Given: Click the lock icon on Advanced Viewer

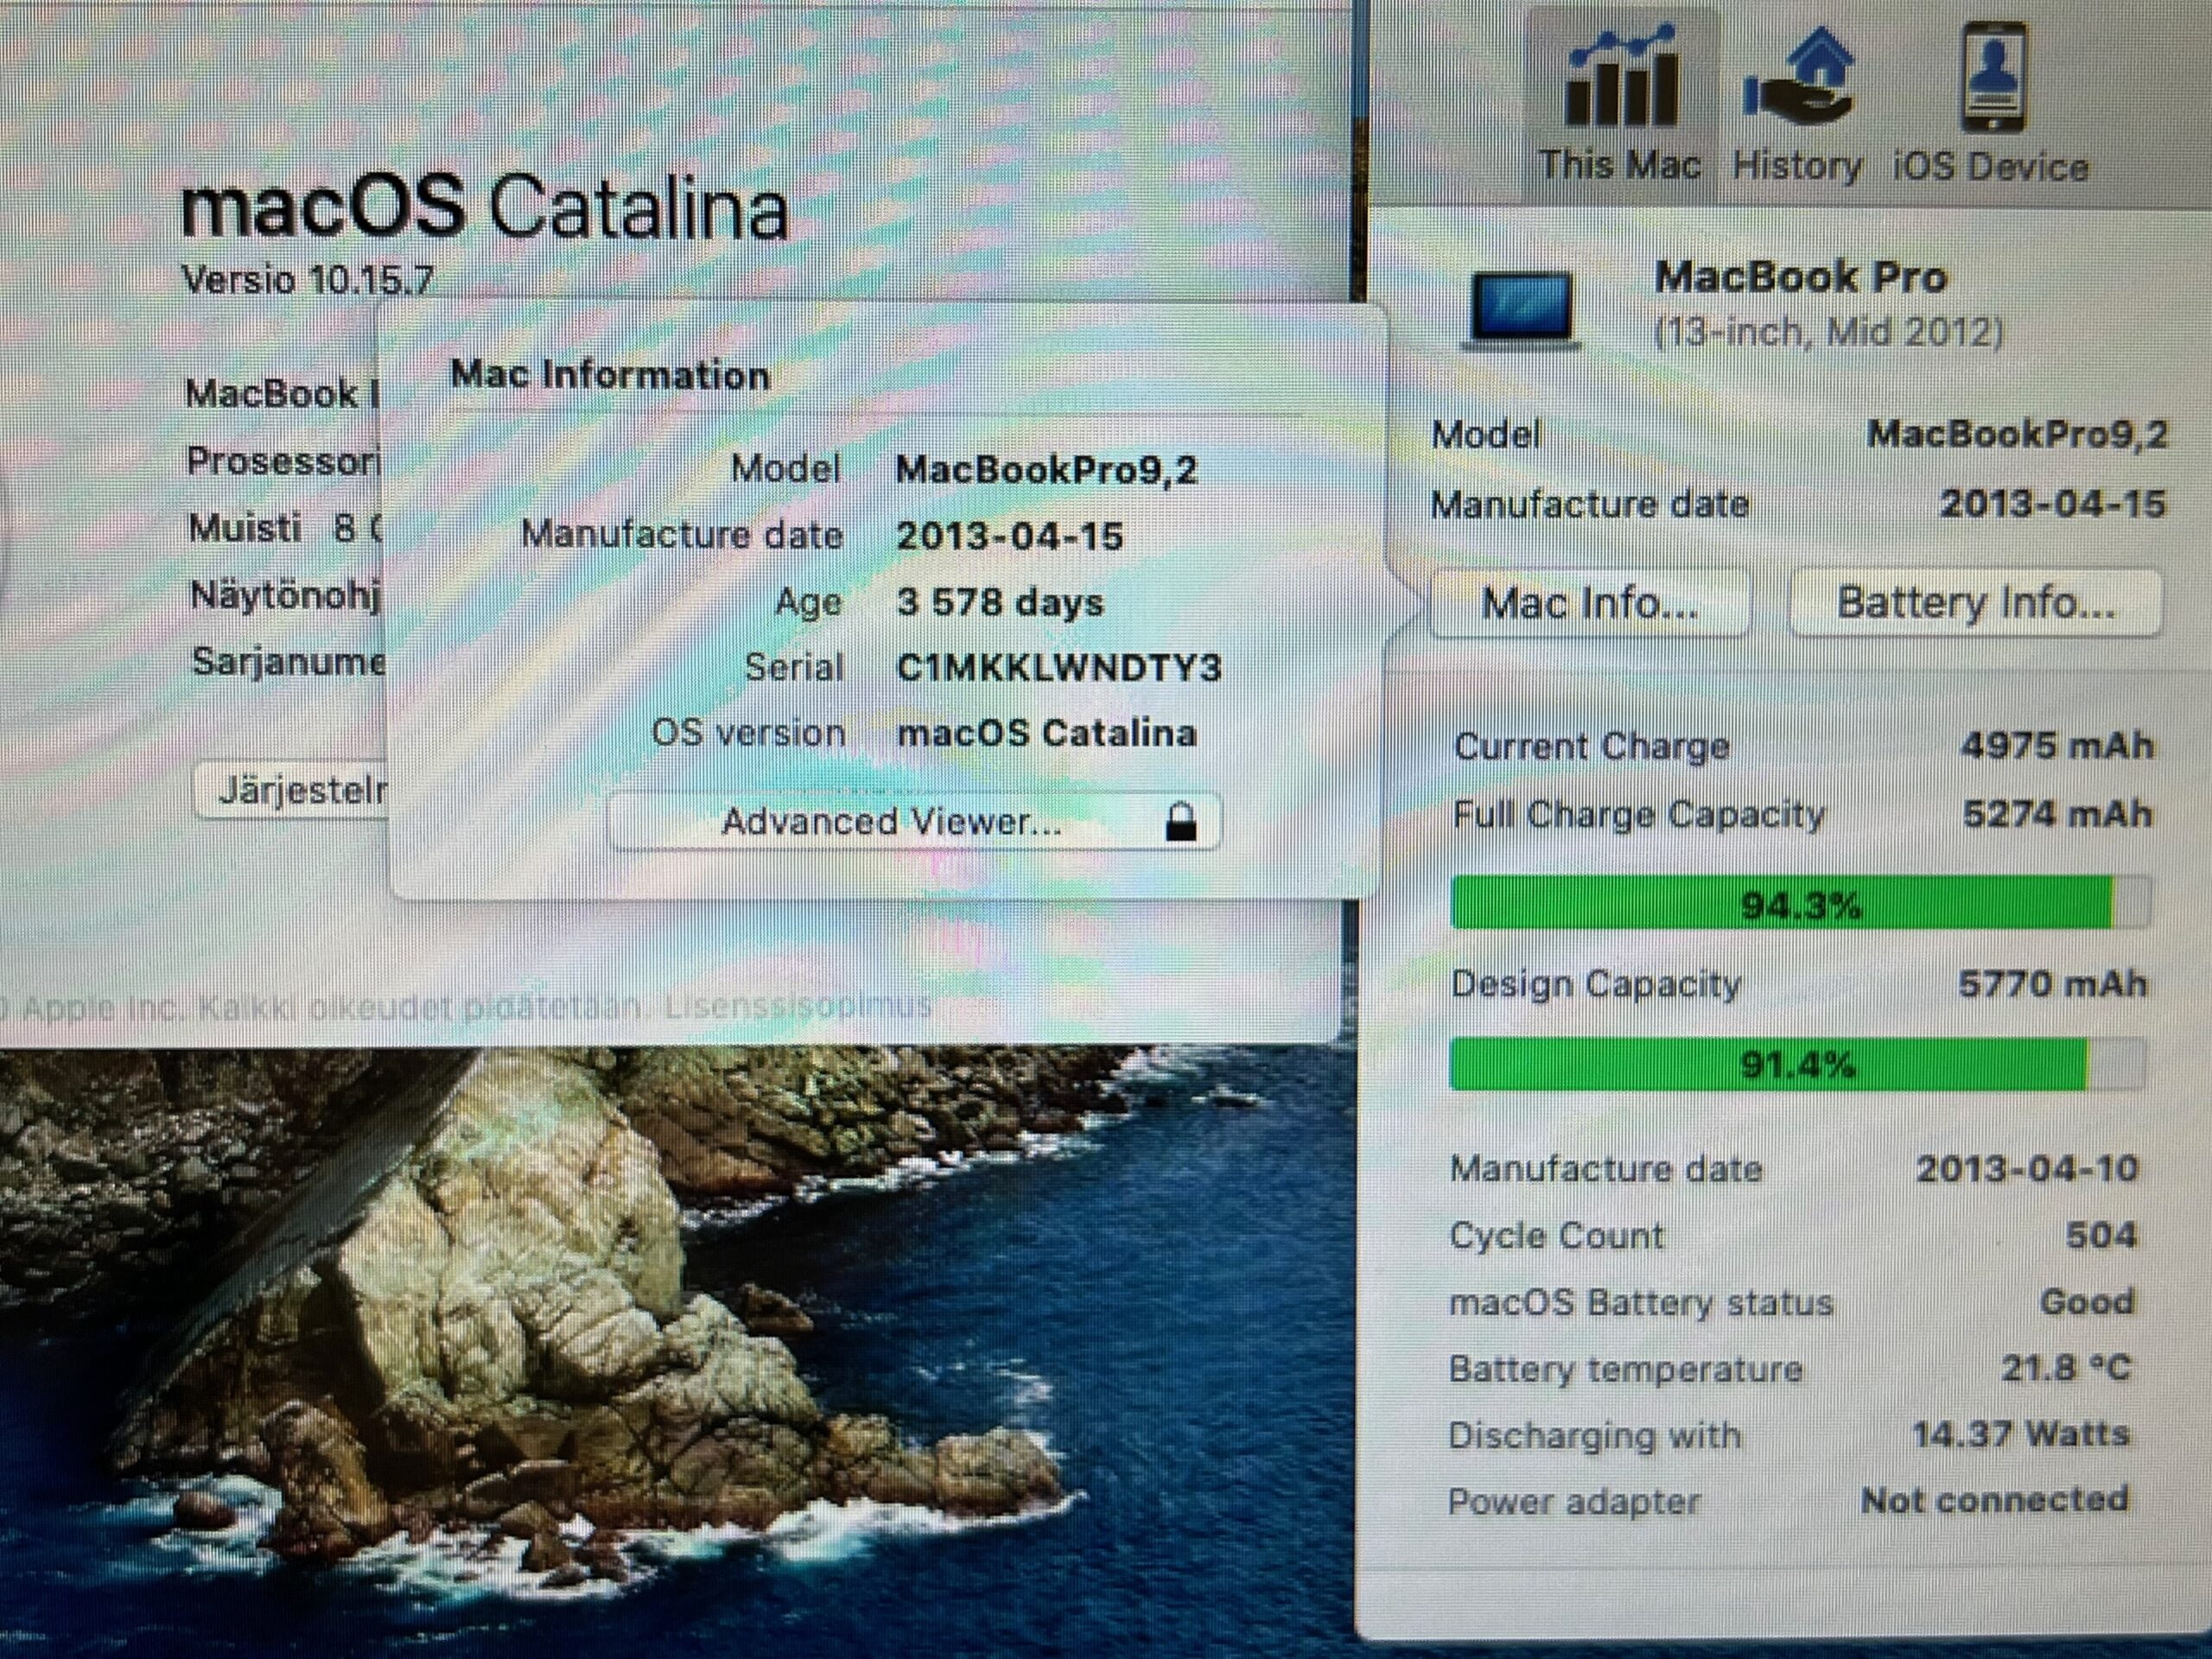Looking at the screenshot, I should [1181, 821].
